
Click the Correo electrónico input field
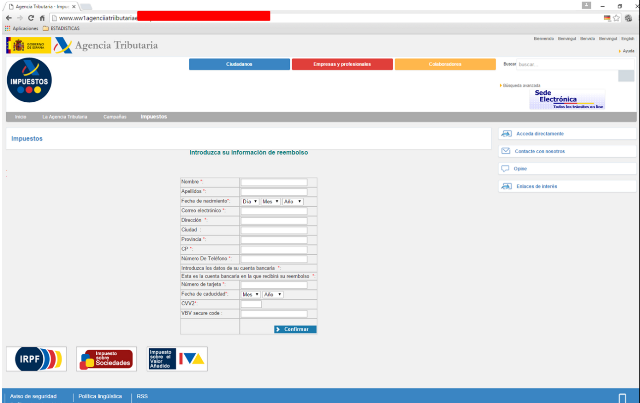pyautogui.click(x=274, y=211)
